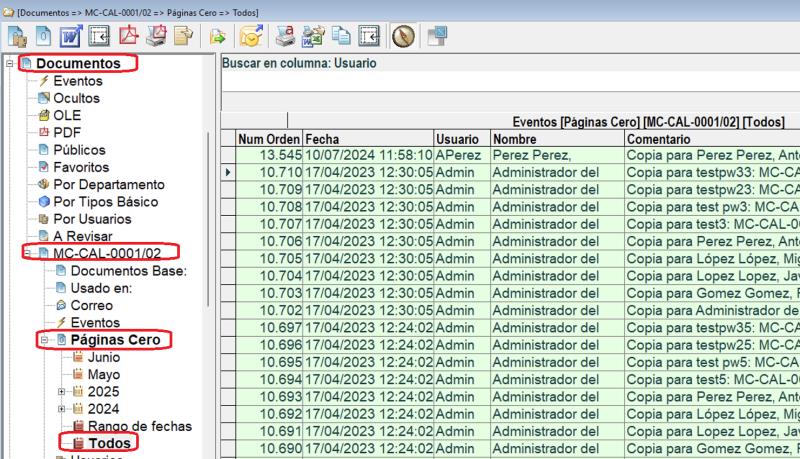Expand the 2024 tree node
The width and height of the screenshot is (800, 459).
[62, 409]
